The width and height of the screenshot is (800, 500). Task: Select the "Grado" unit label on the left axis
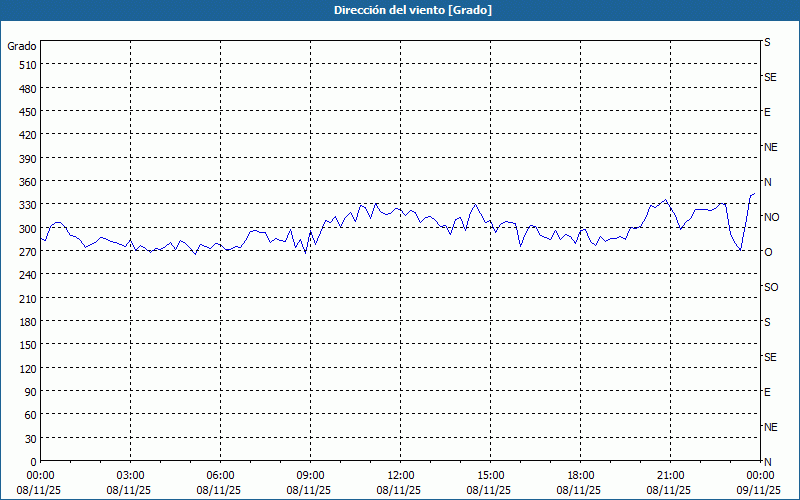coord(22,46)
